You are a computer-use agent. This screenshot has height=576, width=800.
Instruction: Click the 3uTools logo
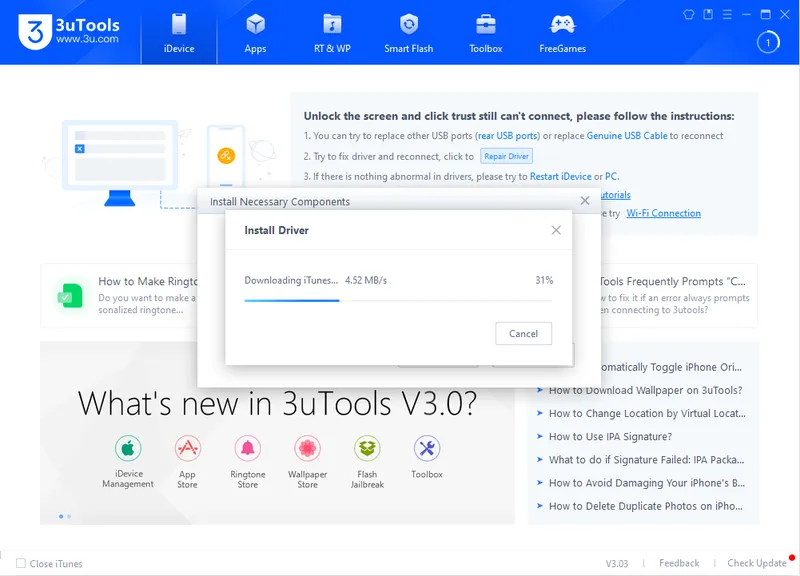click(x=69, y=32)
